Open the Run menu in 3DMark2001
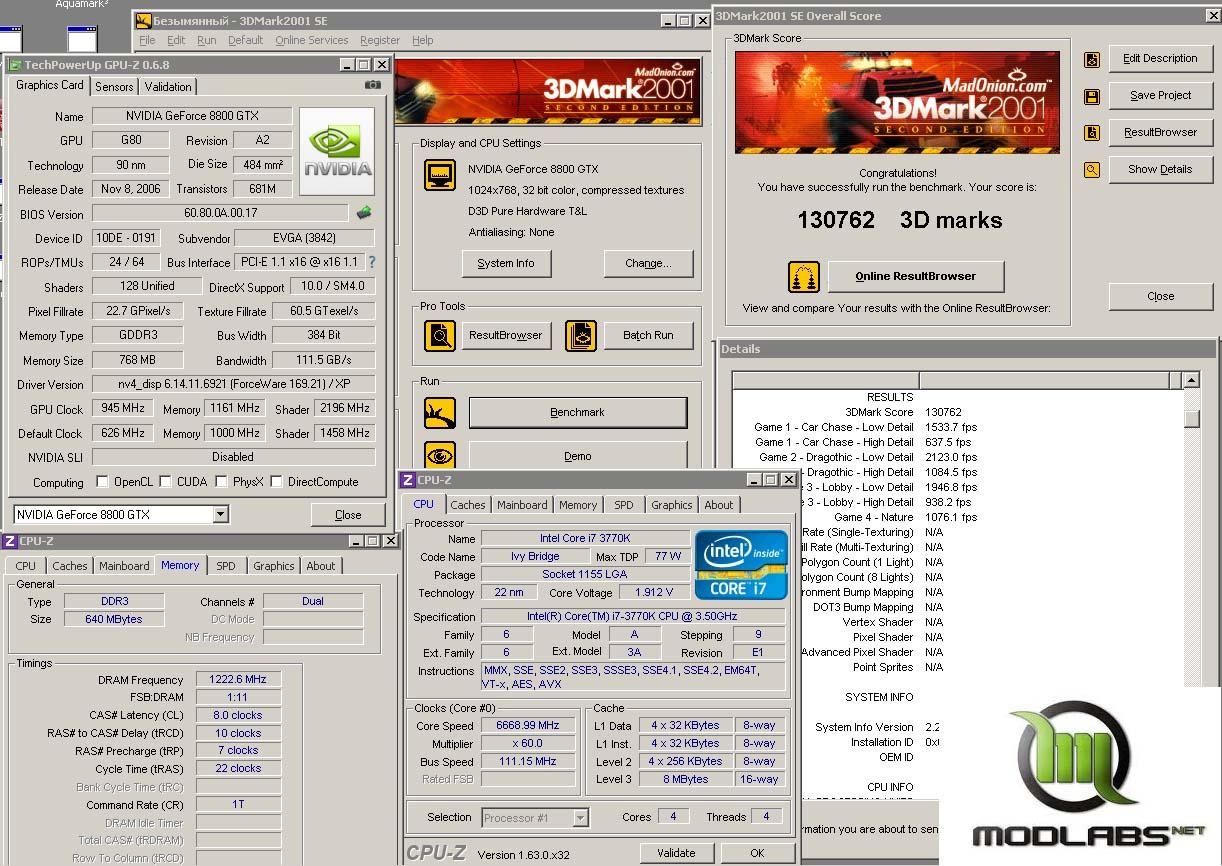This screenshot has width=1222, height=866. click(206, 40)
